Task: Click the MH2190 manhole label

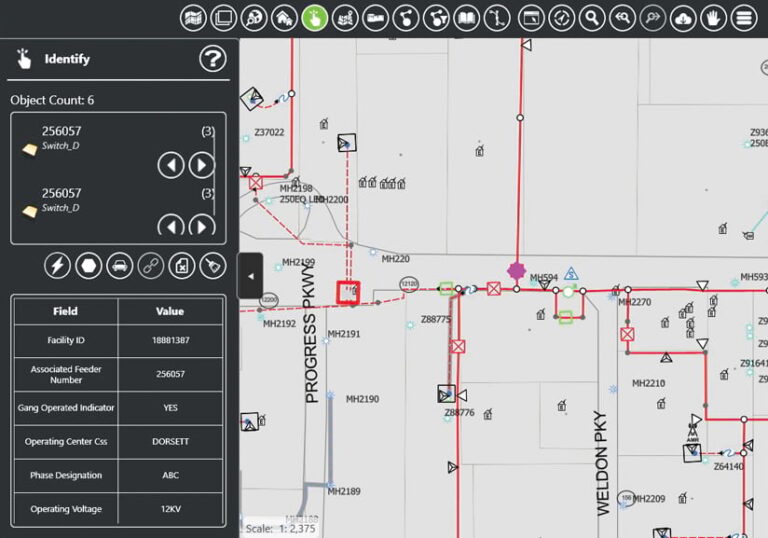Action: tap(362, 399)
